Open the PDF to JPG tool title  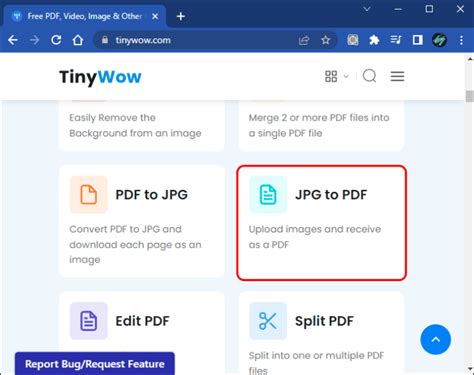[151, 195]
